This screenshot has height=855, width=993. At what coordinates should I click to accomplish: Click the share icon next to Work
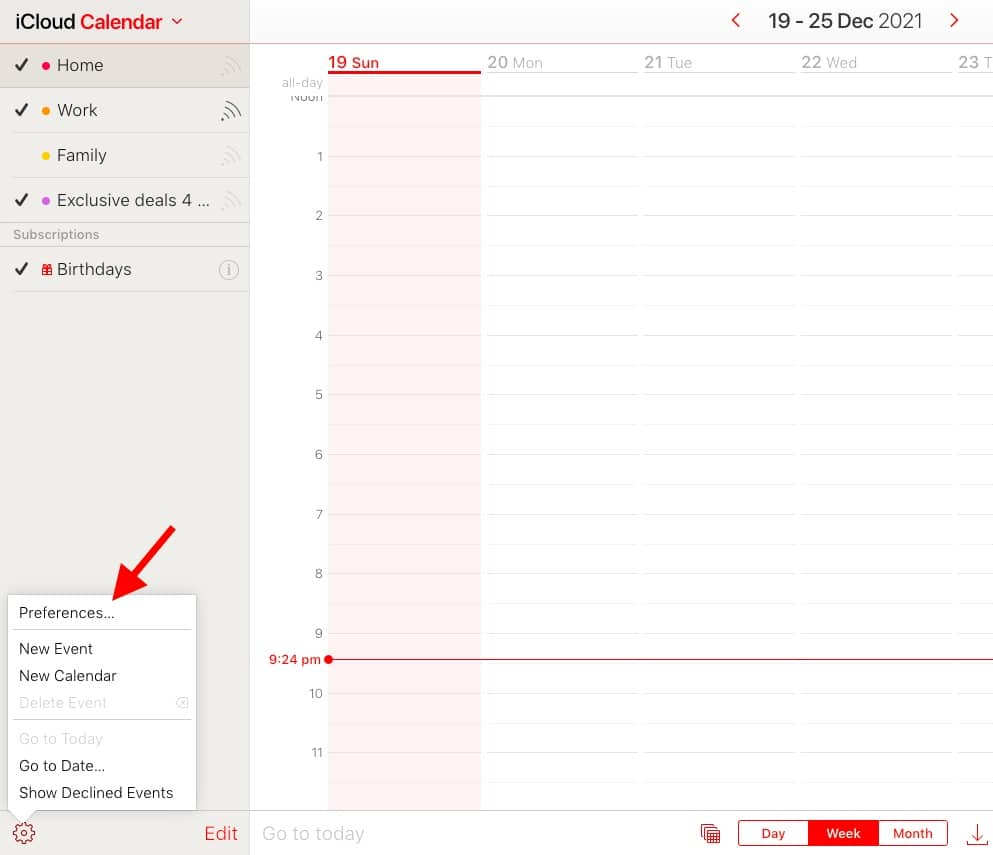pos(231,111)
